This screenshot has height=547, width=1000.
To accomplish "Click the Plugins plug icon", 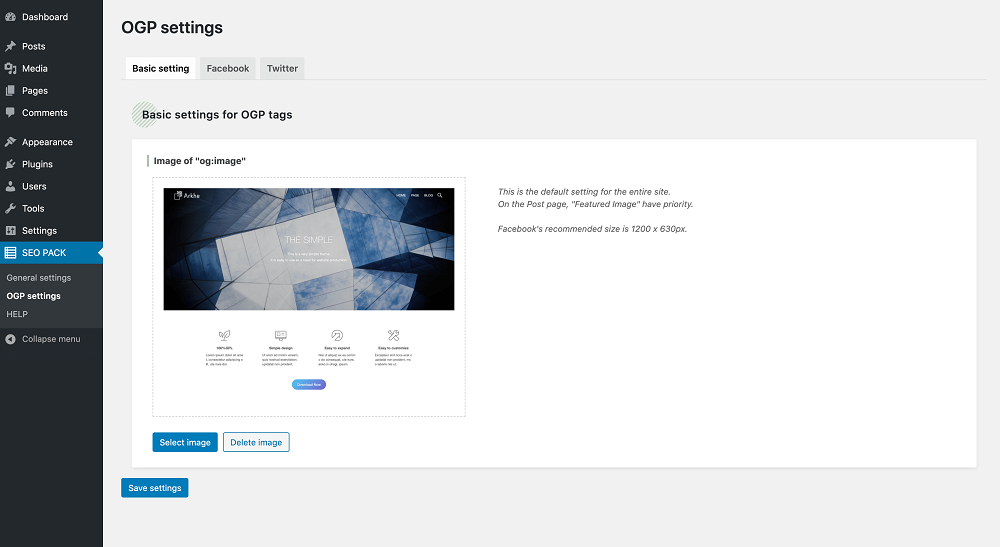I will (10, 164).
